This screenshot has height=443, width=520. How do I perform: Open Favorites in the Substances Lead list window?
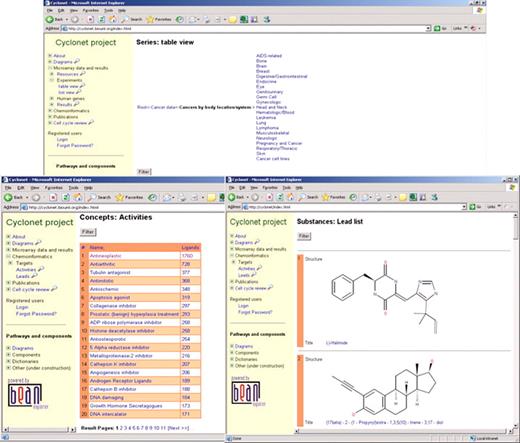click(x=334, y=197)
